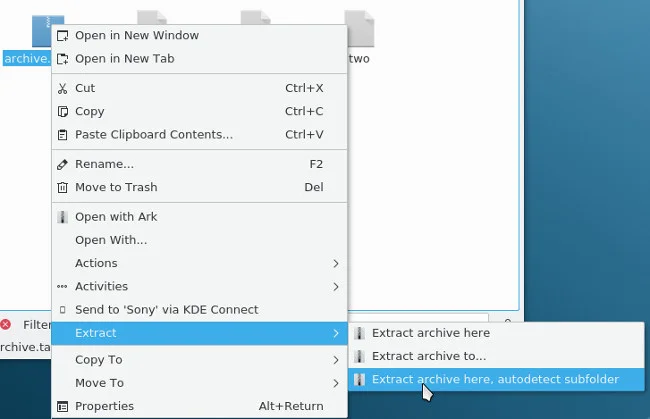Click the Open in New Window icon
The width and height of the screenshot is (650, 419).
(63, 36)
